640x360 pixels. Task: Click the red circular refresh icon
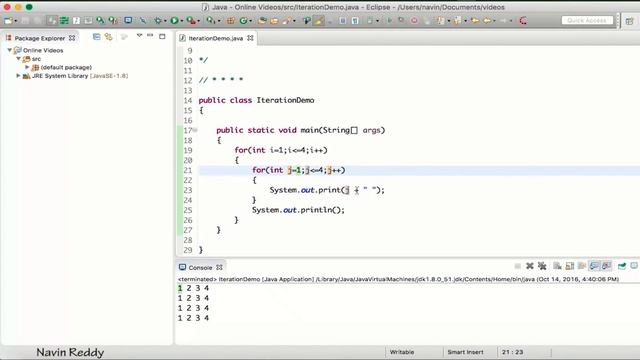[x=523, y=20]
